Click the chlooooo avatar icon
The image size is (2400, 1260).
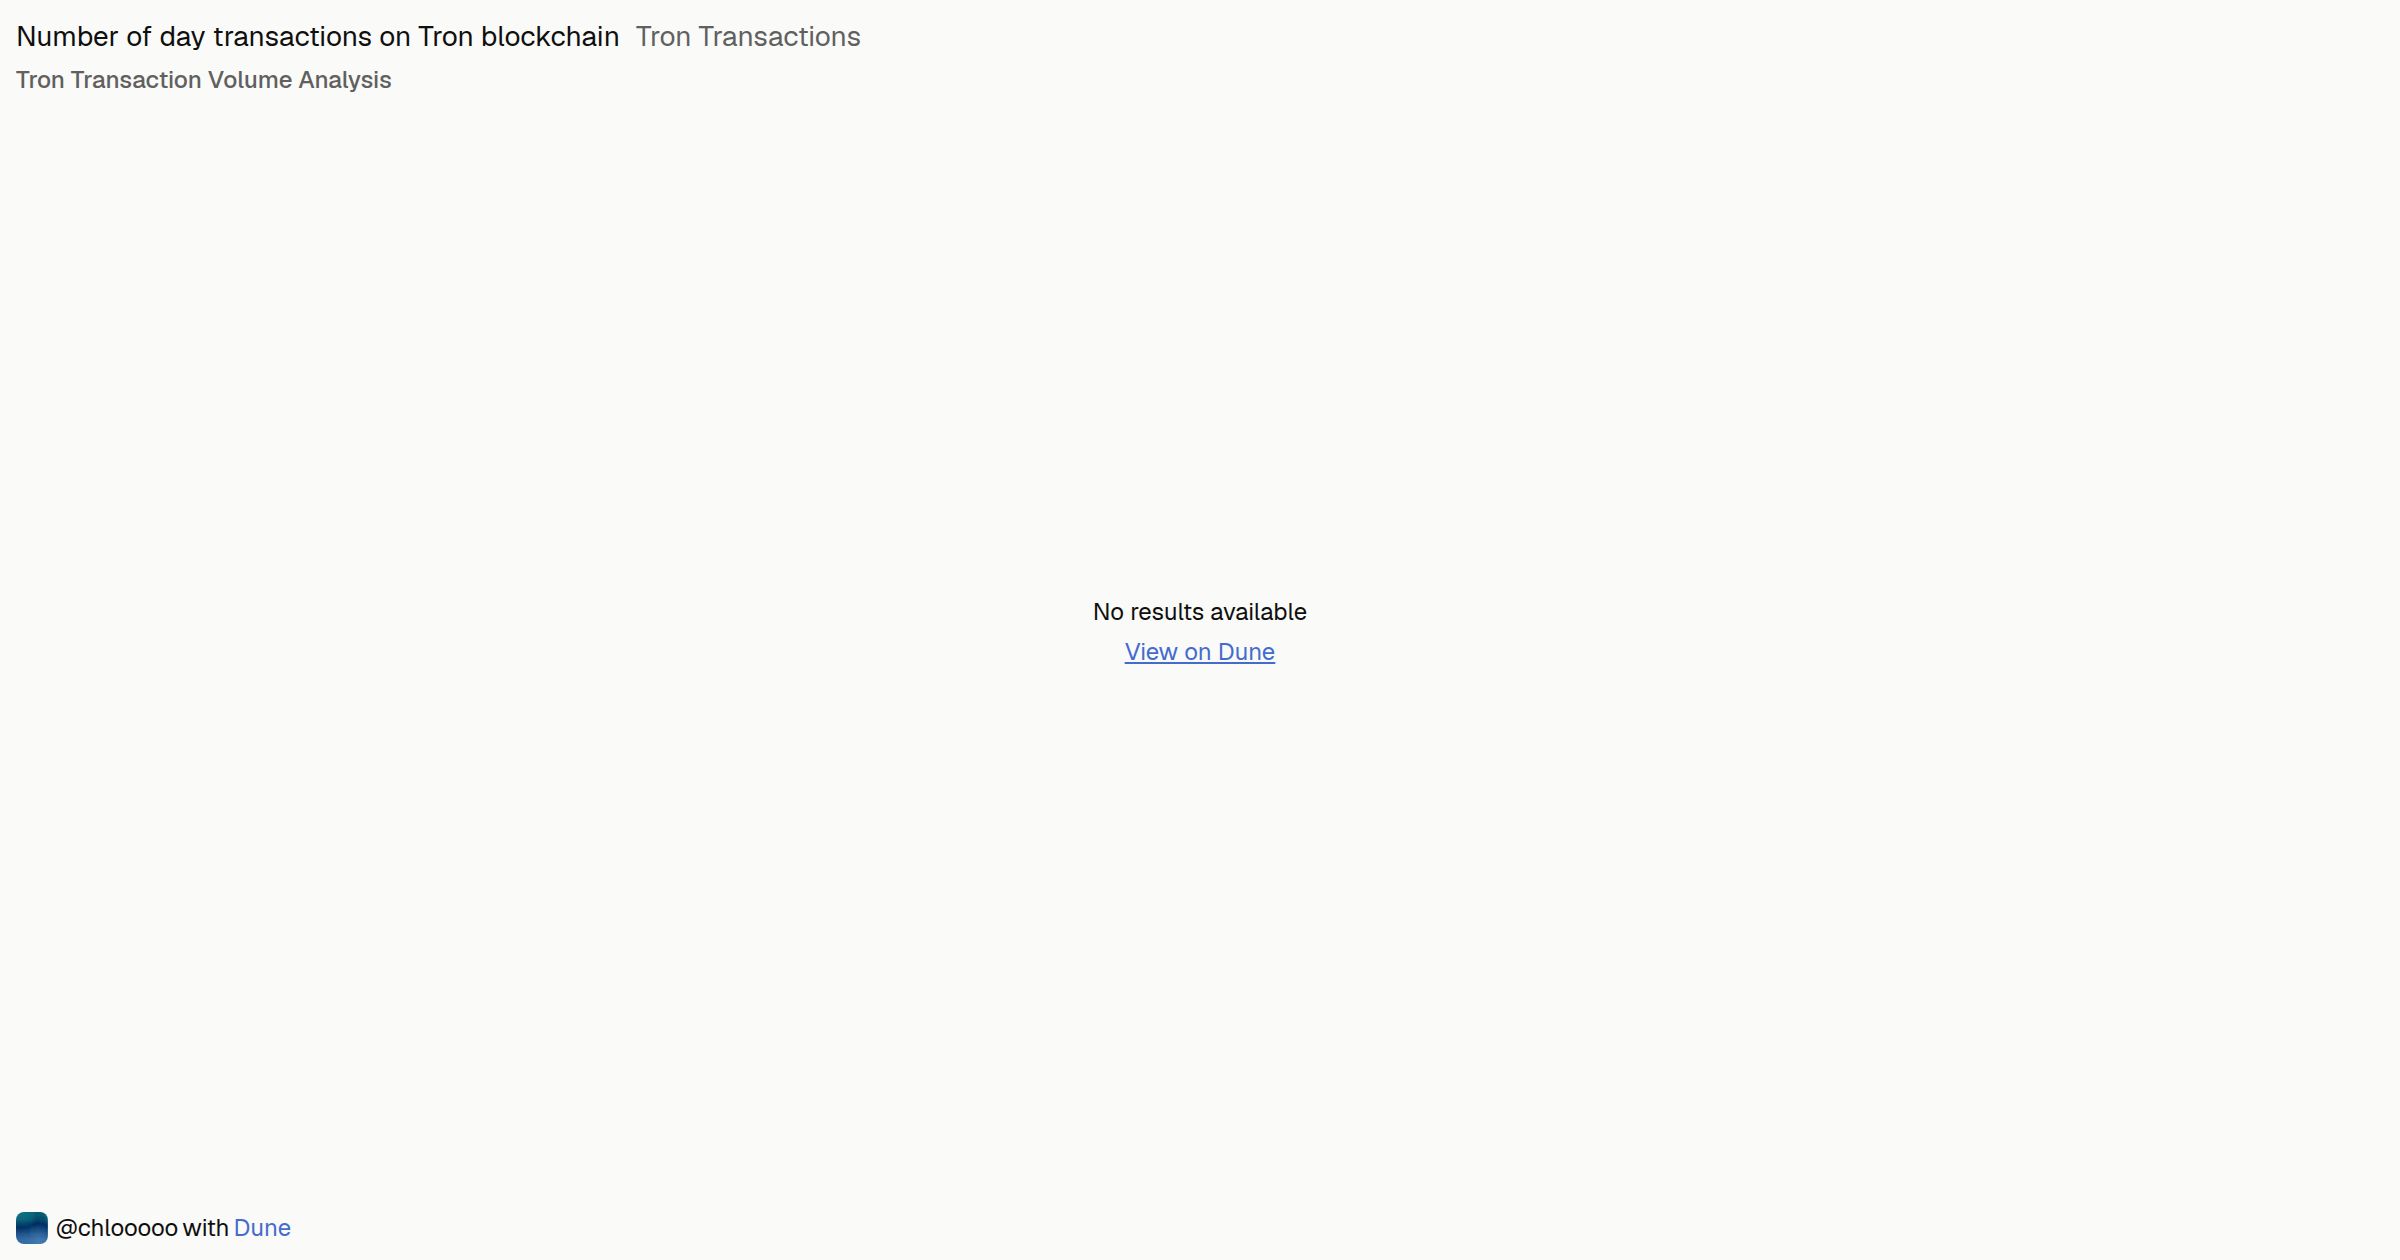(x=32, y=1228)
